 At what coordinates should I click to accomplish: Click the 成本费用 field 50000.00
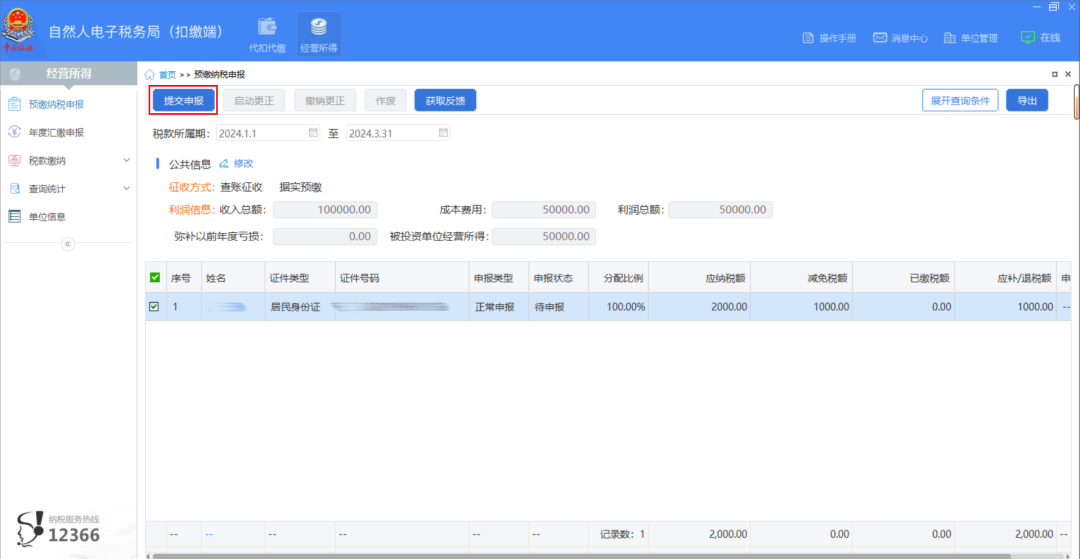point(544,210)
